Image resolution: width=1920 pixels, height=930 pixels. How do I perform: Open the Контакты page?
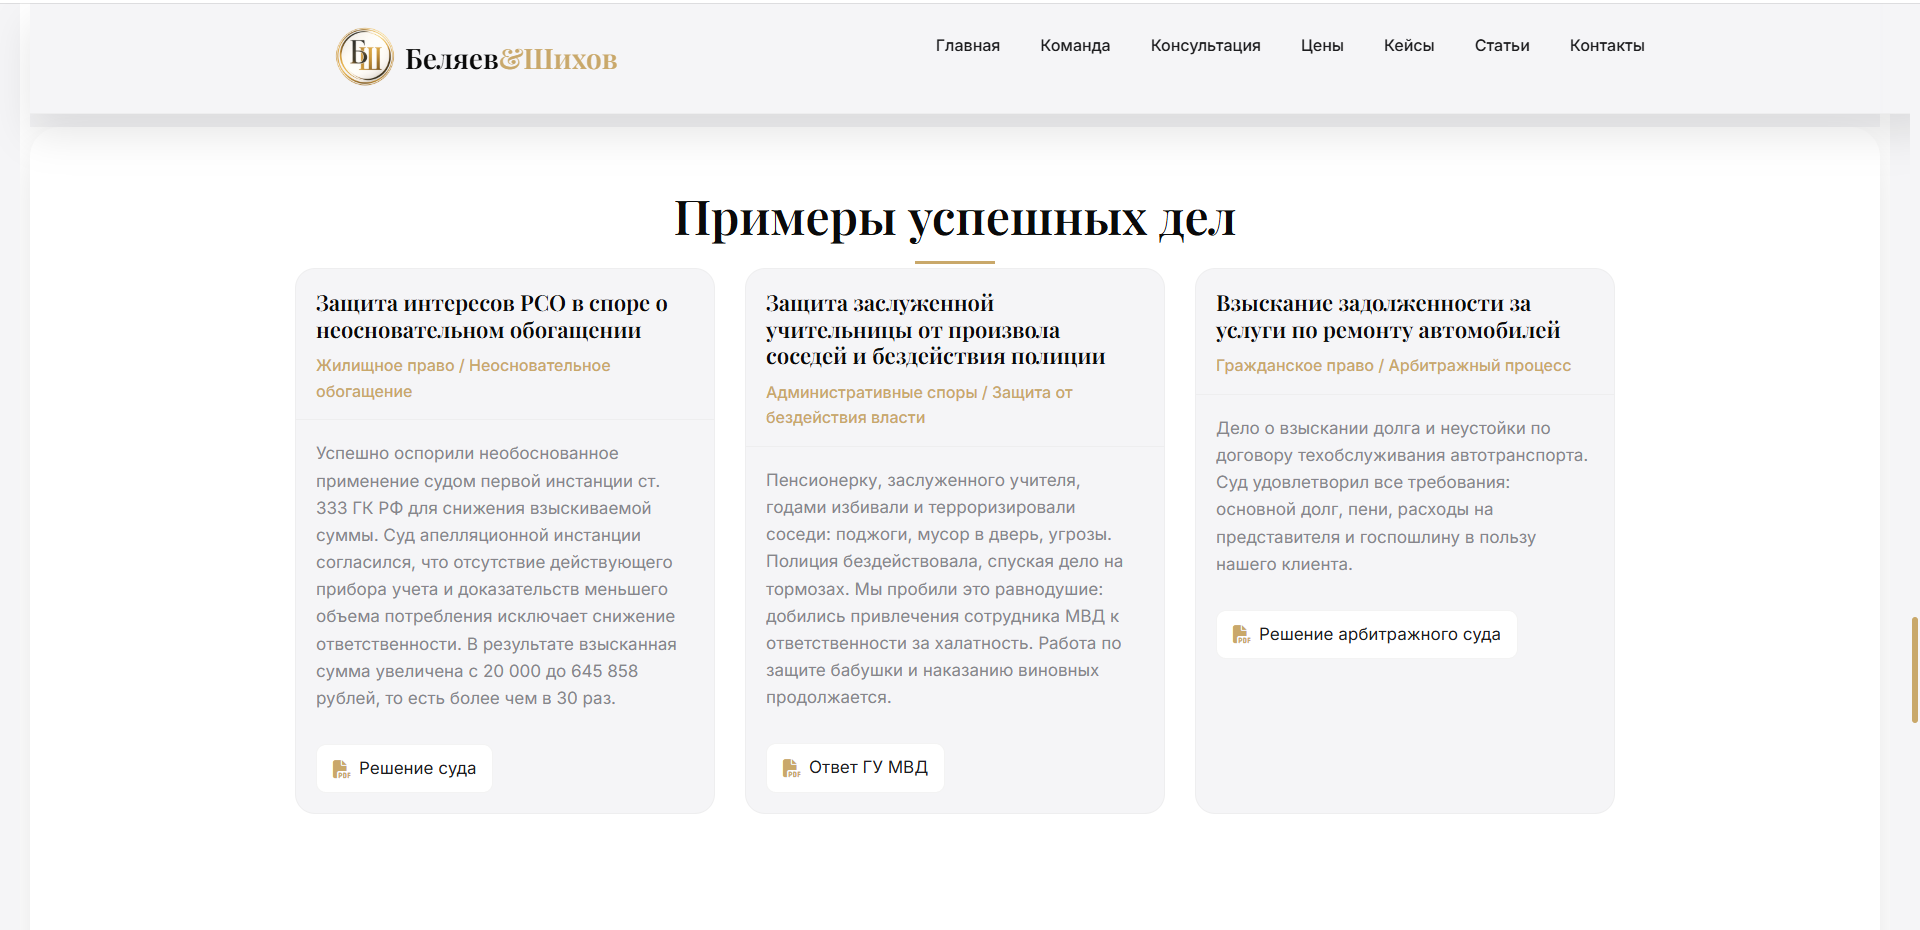click(x=1607, y=46)
